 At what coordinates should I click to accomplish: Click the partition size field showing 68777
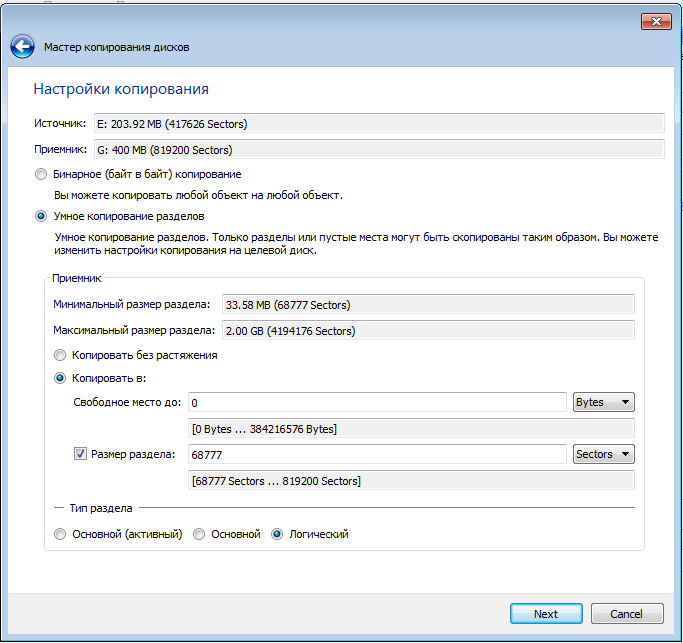pos(377,454)
